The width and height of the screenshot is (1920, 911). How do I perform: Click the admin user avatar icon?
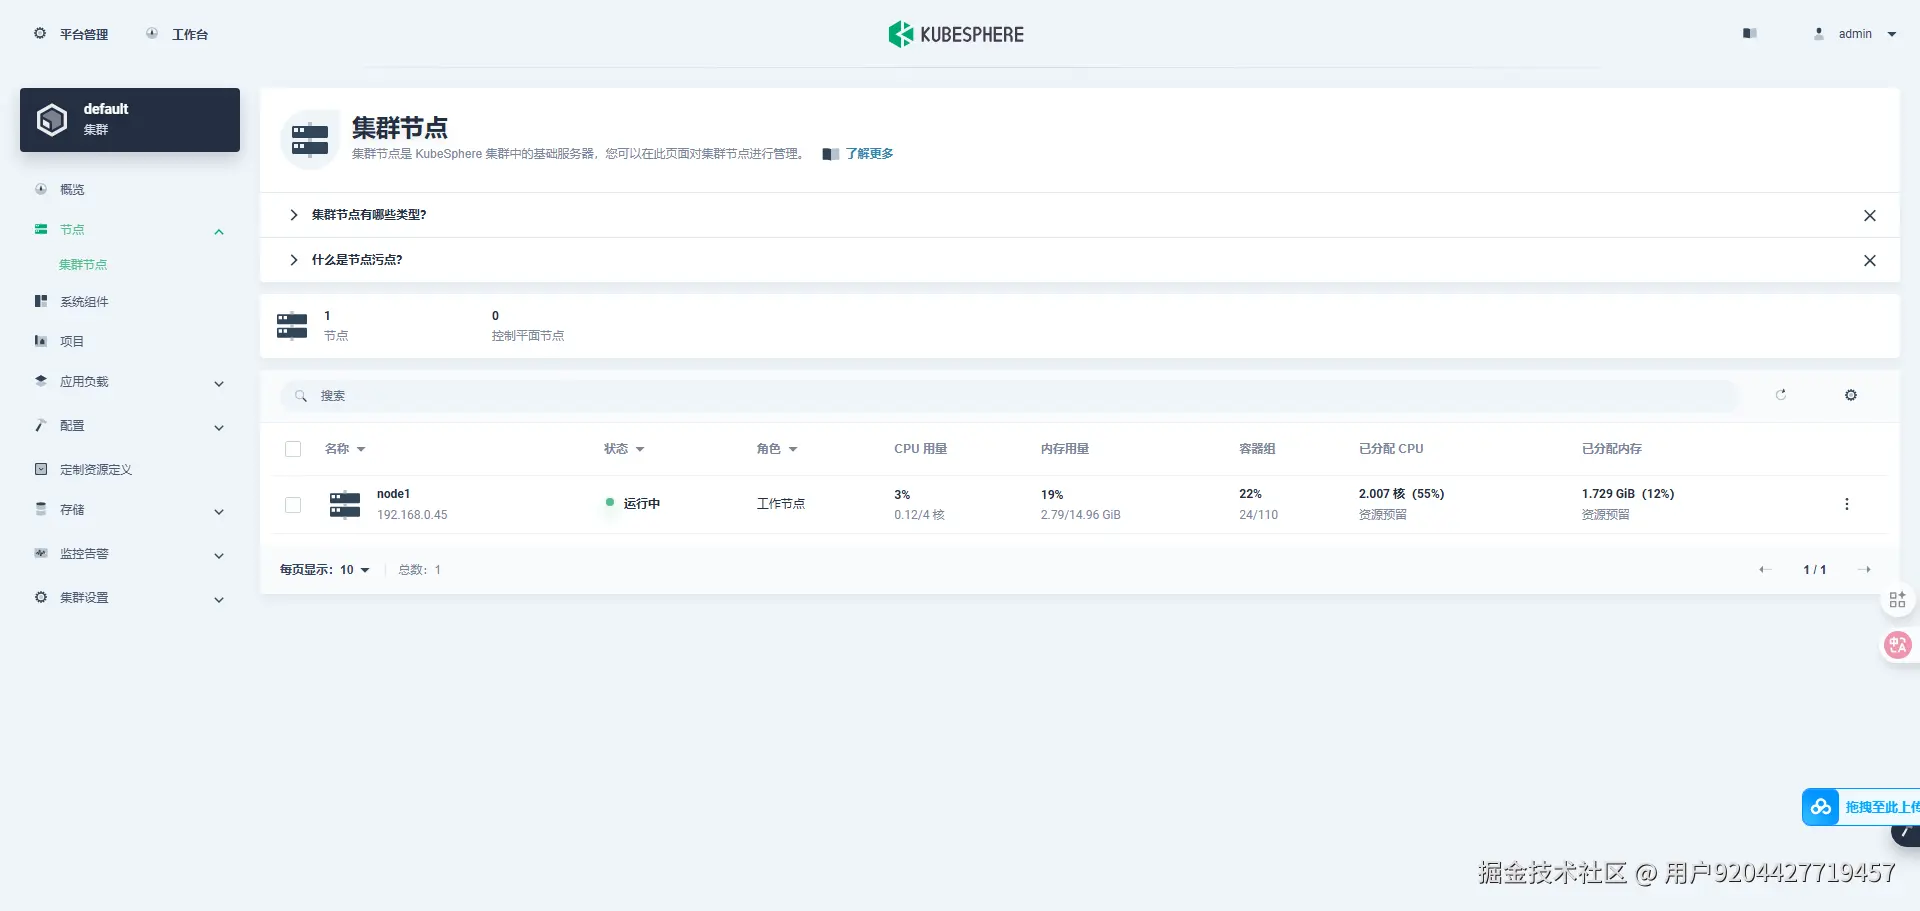point(1819,34)
